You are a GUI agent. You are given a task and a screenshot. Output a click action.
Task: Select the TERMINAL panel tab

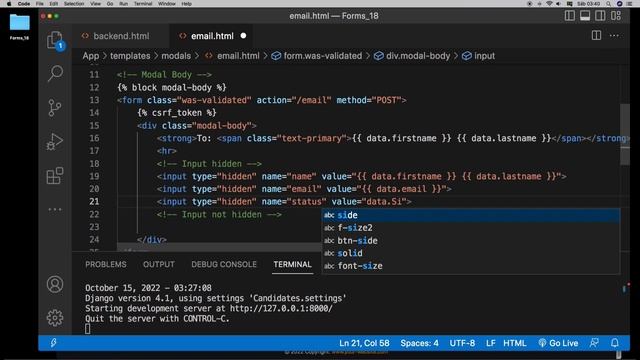point(292,264)
